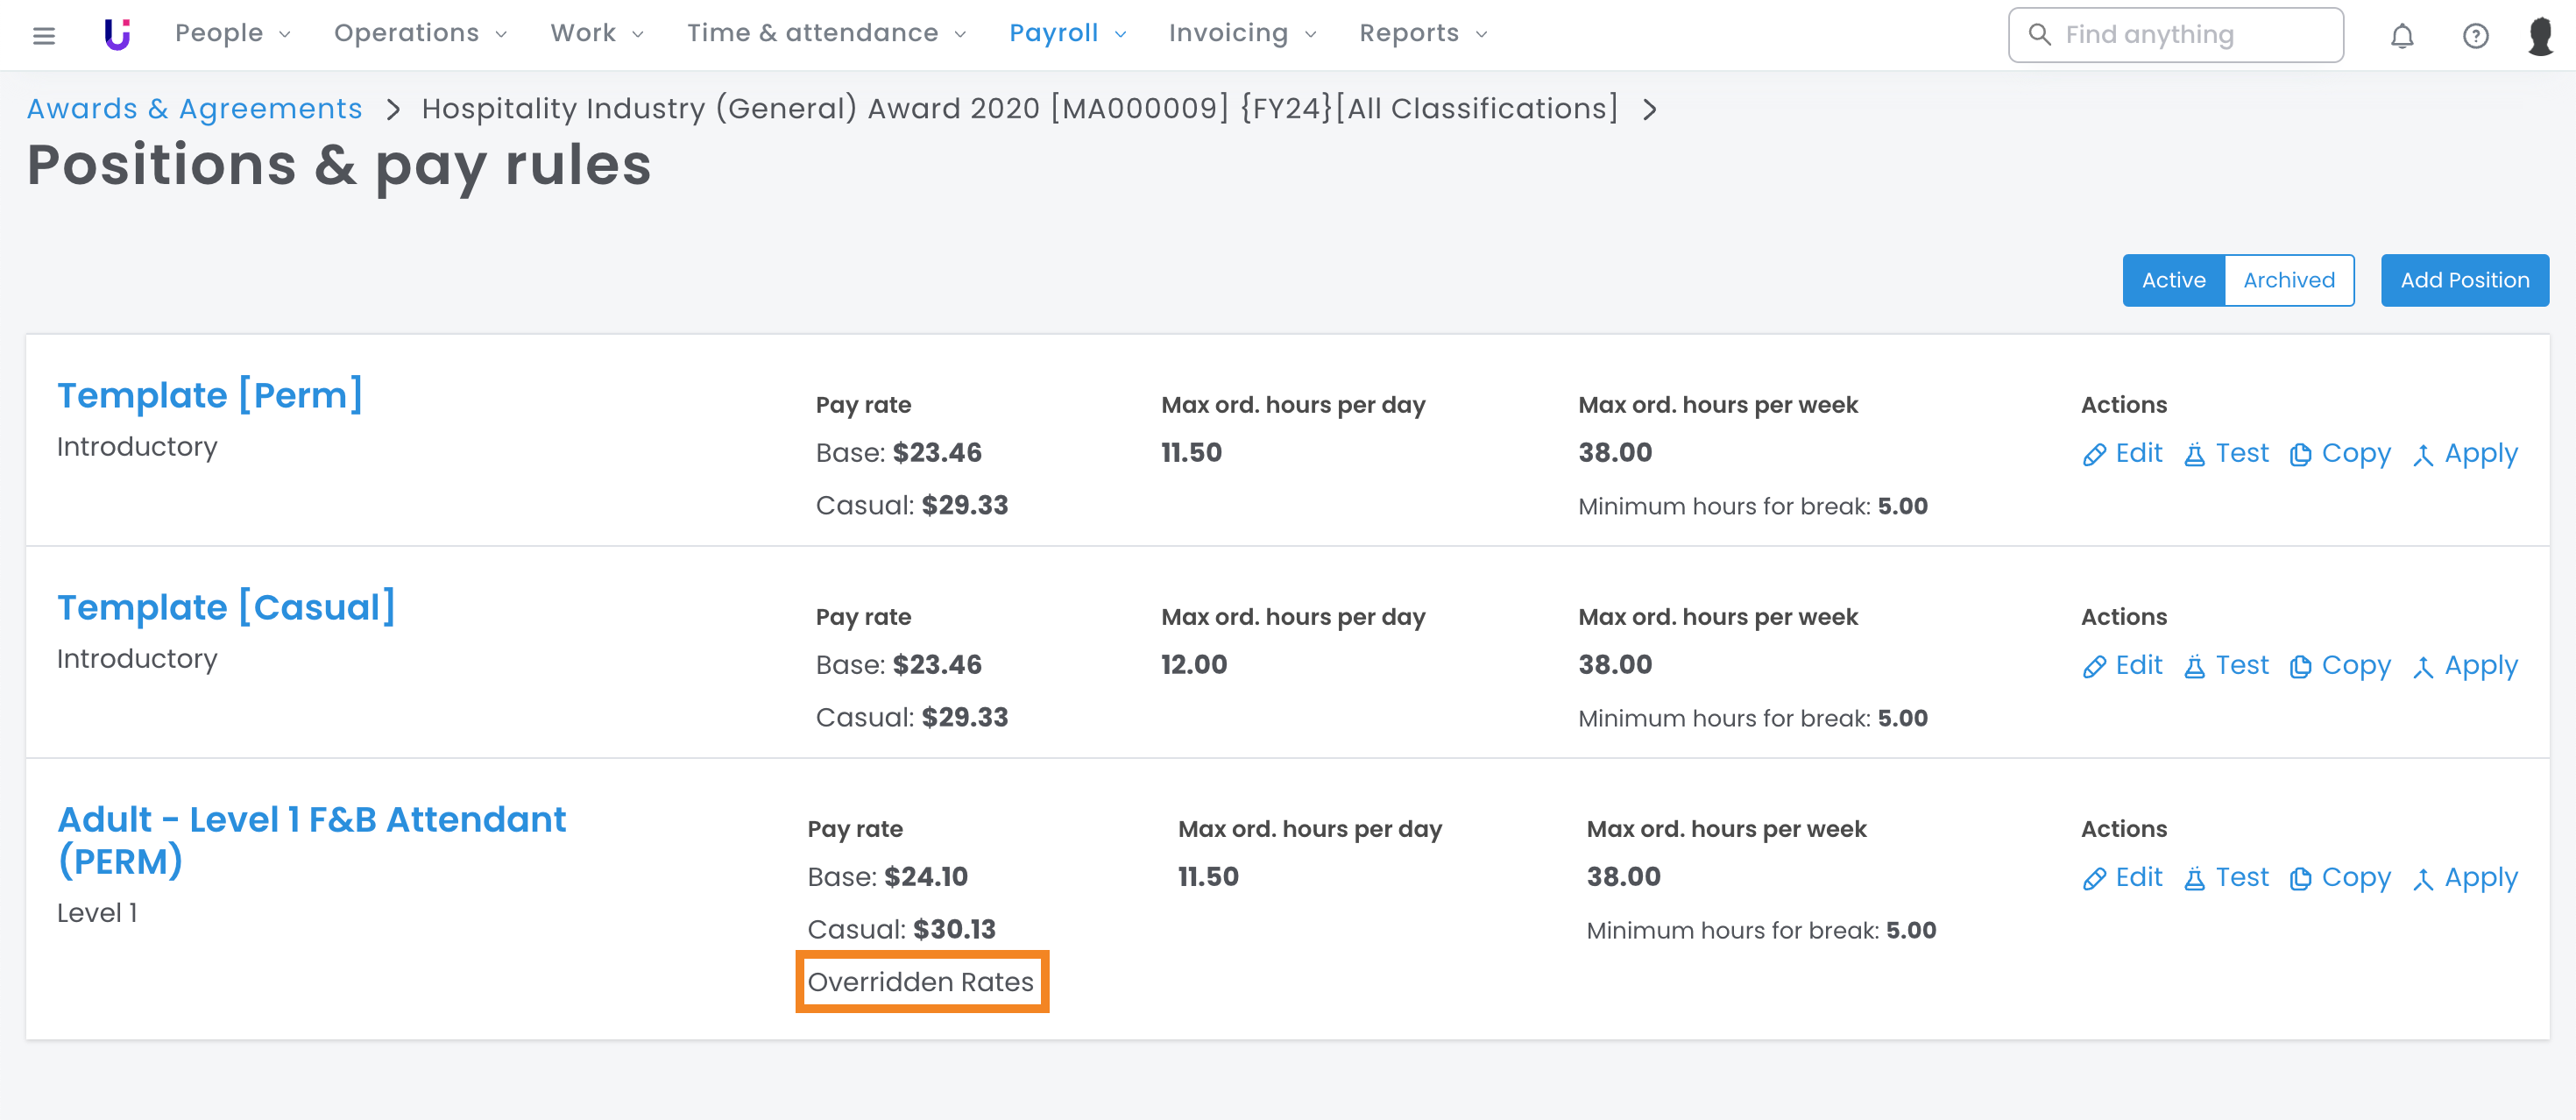Switch to Archived positions view
2576x1120 pixels.
(2288, 280)
